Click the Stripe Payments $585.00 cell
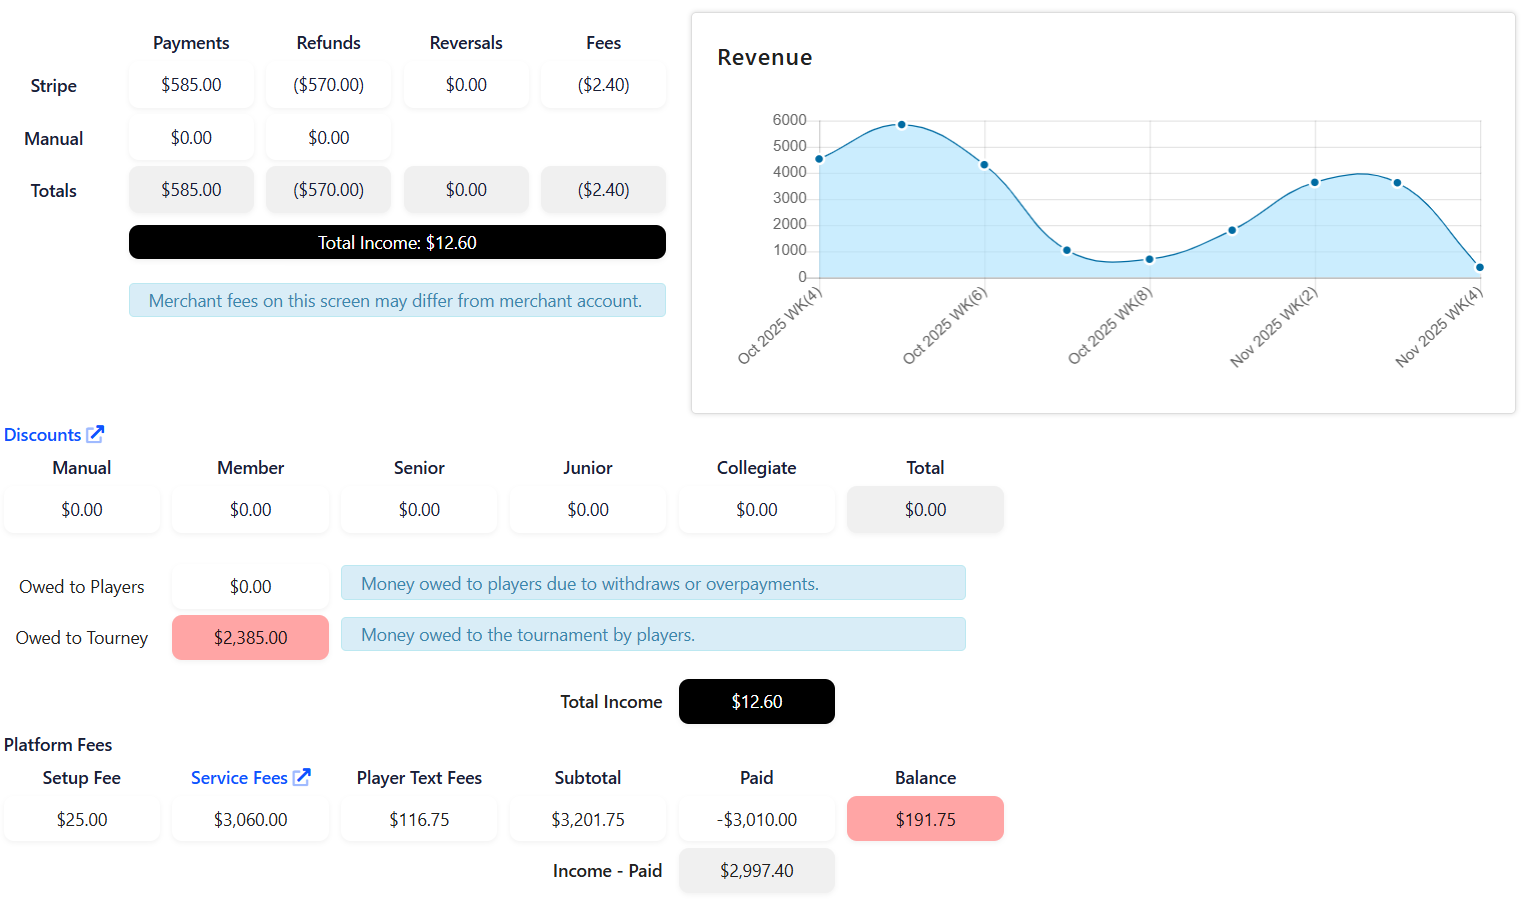Viewport: 1532px width, 908px height. (191, 85)
